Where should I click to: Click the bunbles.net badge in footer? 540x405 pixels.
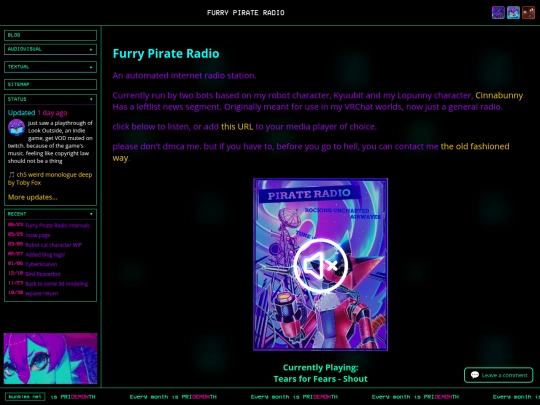click(x=25, y=397)
